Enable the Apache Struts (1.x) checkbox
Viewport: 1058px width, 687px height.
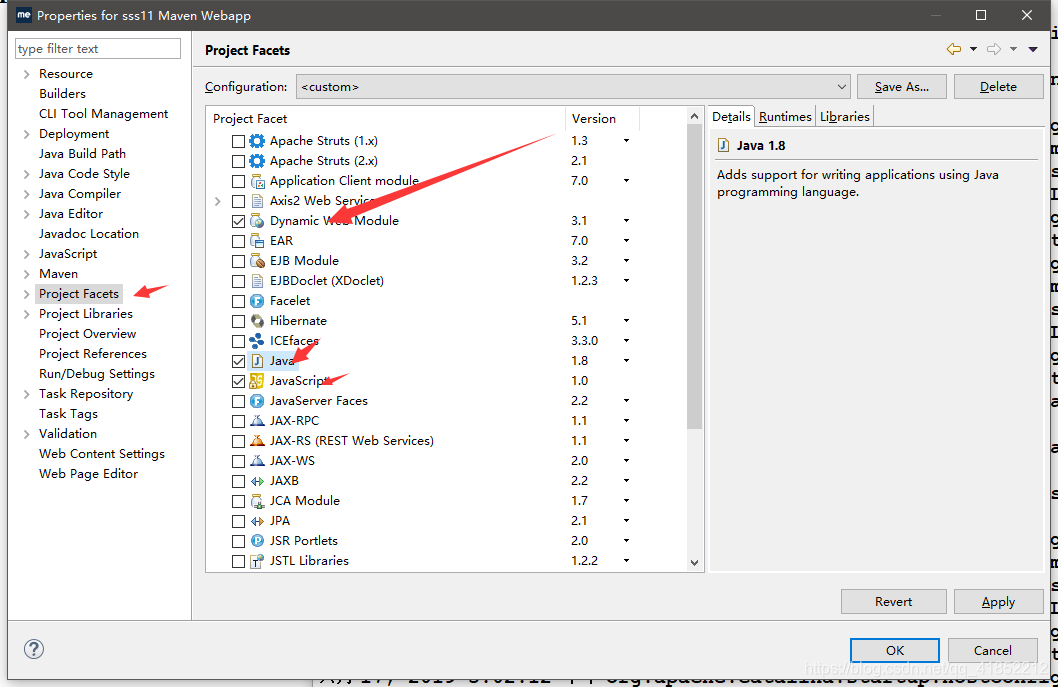[x=238, y=141]
